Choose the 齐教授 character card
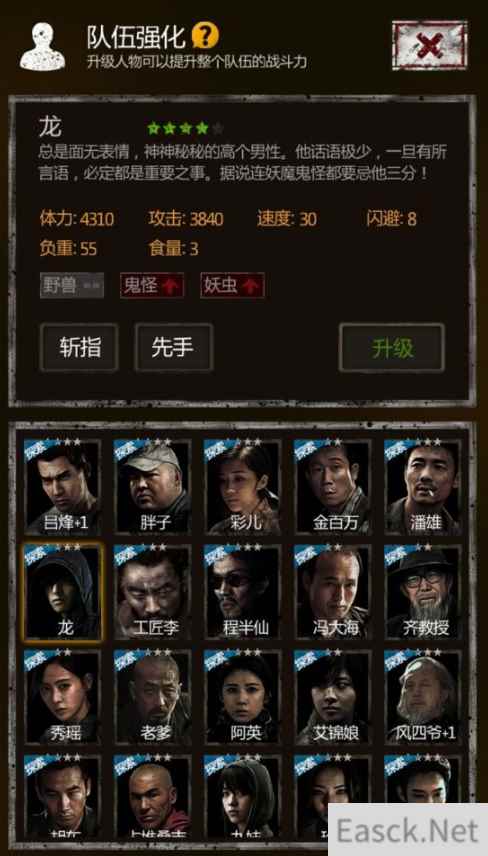The width and height of the screenshot is (488, 856). [x=423, y=592]
